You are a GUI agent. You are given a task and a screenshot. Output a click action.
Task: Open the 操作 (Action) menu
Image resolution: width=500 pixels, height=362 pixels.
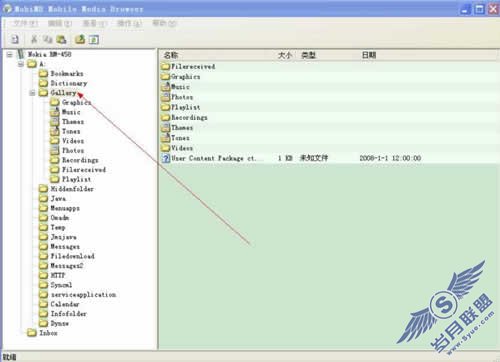click(x=129, y=23)
